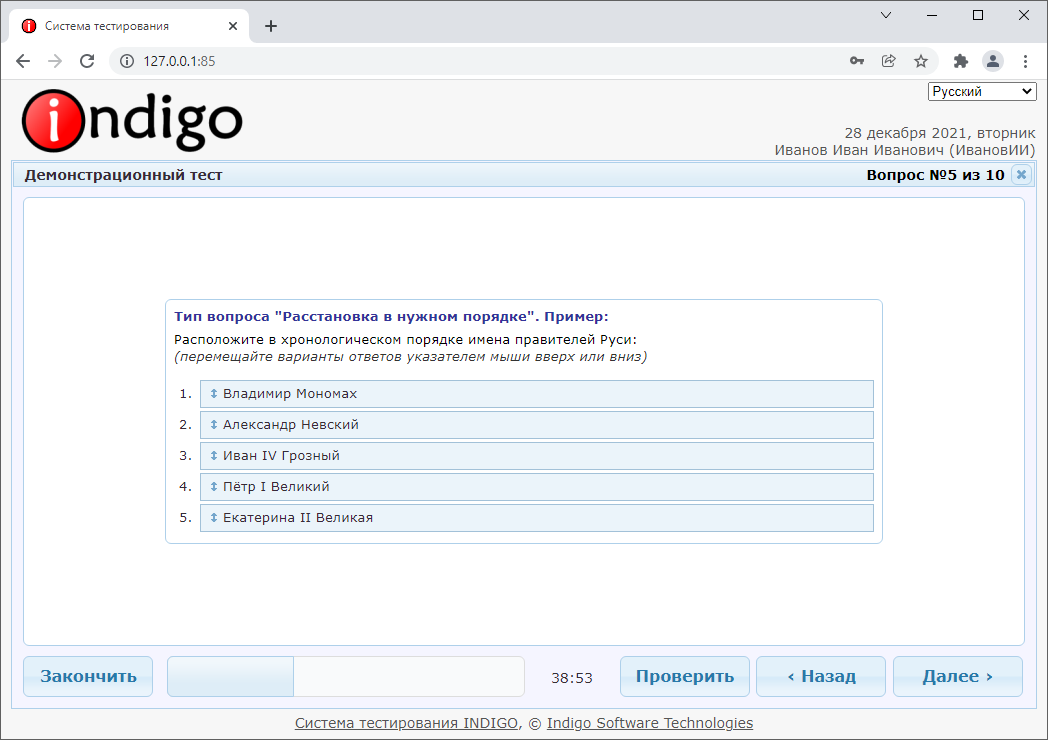View site information icon in address bar
This screenshot has width=1048, height=740.
point(127,61)
